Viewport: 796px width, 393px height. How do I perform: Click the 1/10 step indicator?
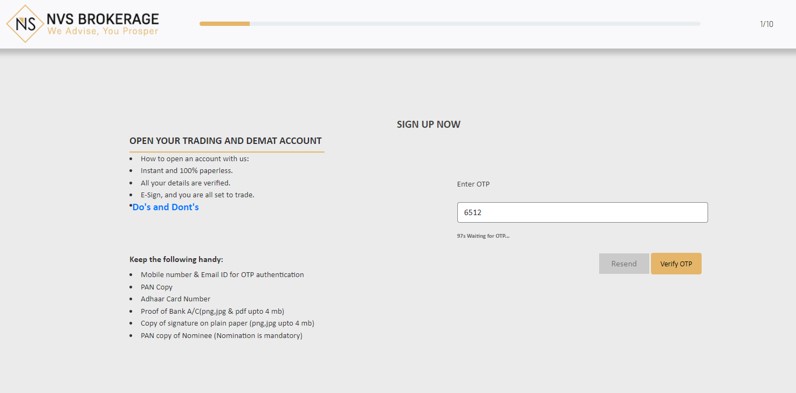(x=767, y=24)
